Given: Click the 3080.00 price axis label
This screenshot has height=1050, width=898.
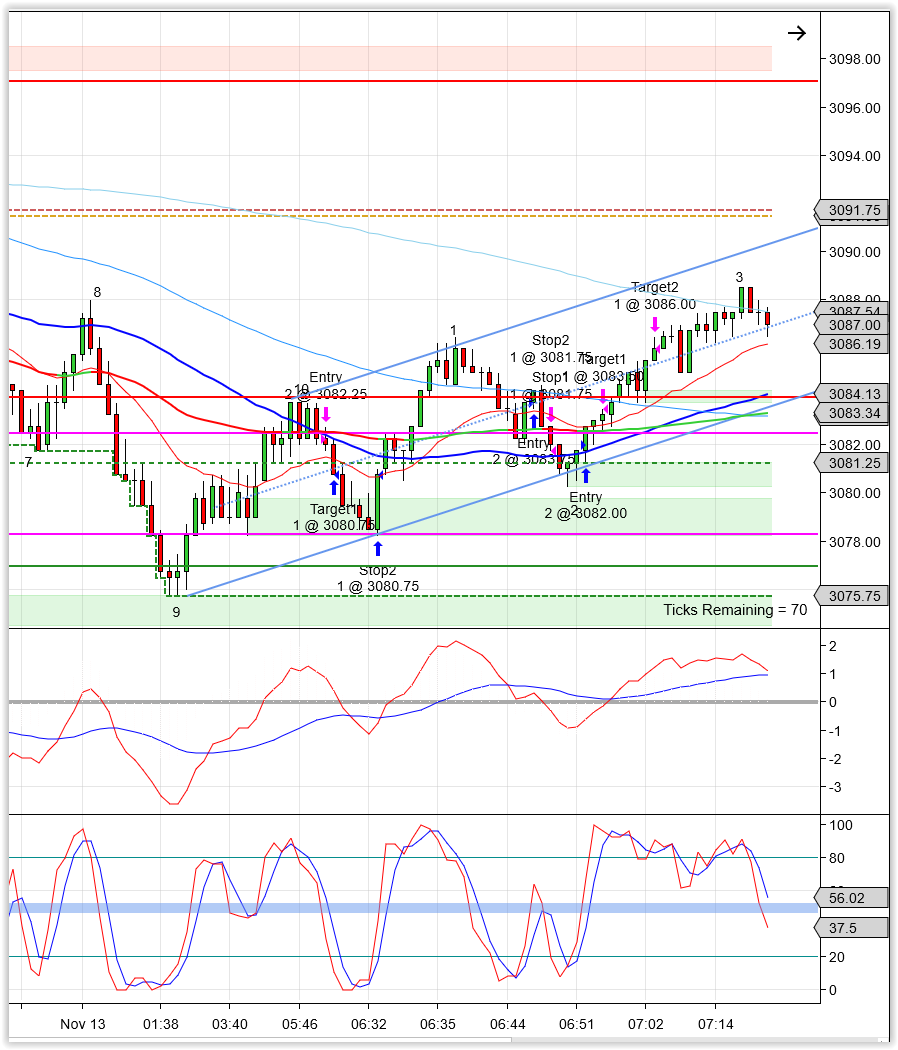Looking at the screenshot, I should pyautogui.click(x=854, y=494).
